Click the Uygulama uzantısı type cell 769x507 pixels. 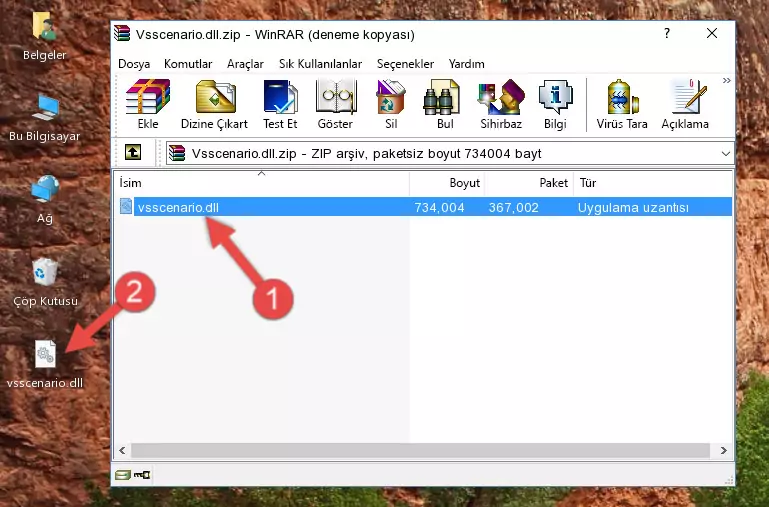(633, 207)
